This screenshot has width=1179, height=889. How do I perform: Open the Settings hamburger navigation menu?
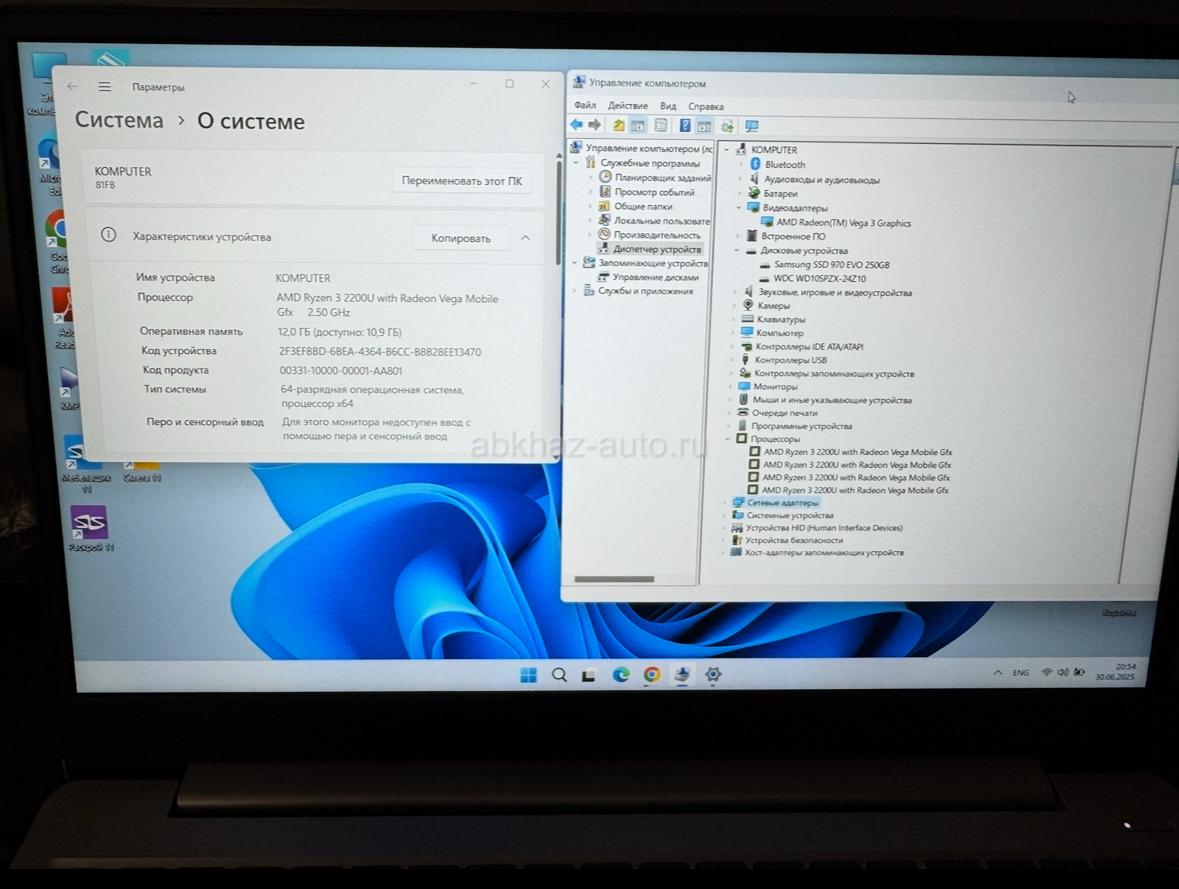tap(105, 87)
